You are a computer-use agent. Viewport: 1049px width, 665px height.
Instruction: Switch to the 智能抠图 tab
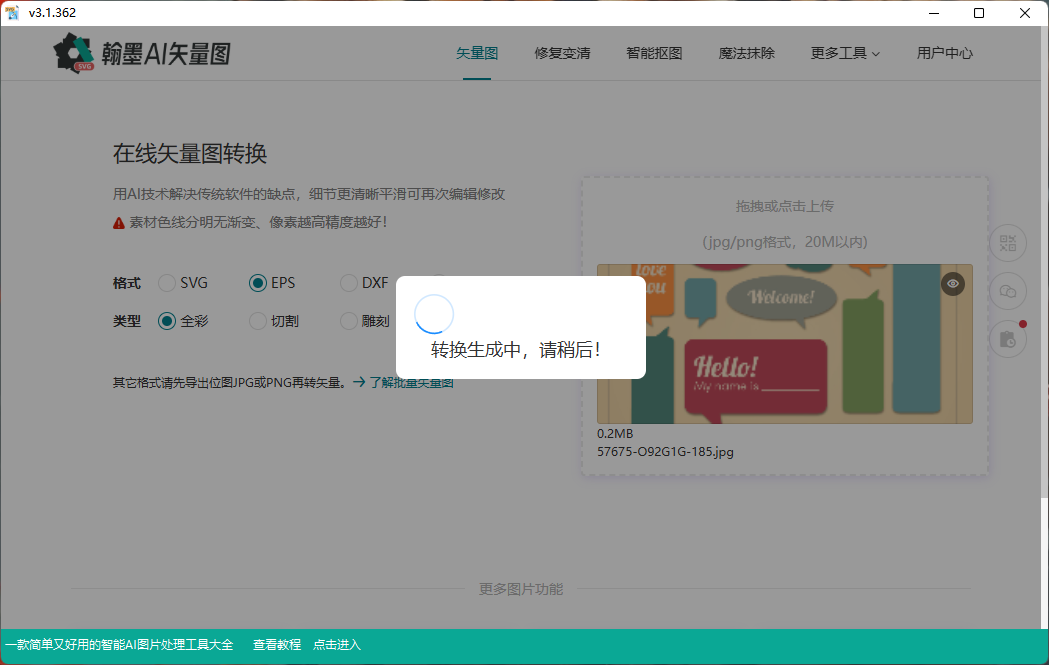(654, 53)
